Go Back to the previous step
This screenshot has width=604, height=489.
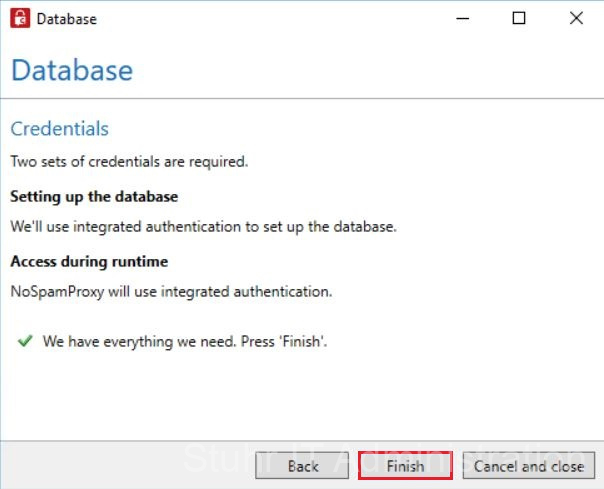tap(303, 466)
